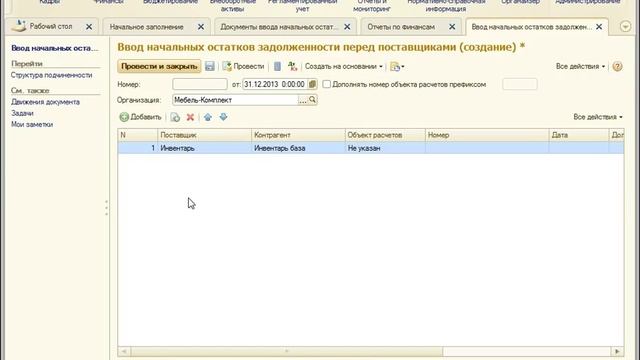The image size is (640, 360).
Task: Click the floppy disk save icon
Action: click(209, 66)
